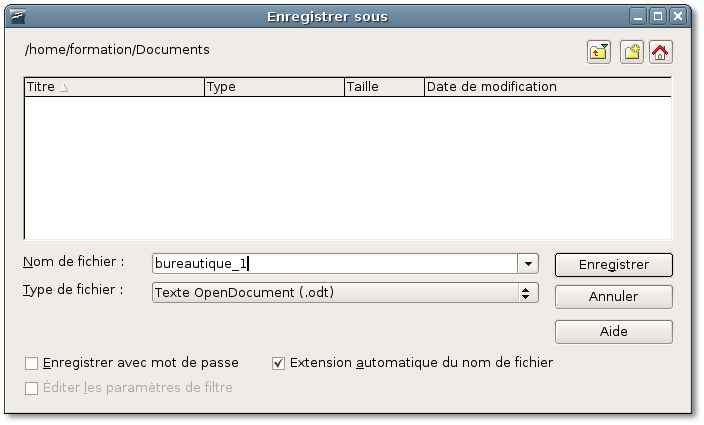Sort files by Titre column header
The height and width of the screenshot is (425, 704).
click(x=114, y=87)
